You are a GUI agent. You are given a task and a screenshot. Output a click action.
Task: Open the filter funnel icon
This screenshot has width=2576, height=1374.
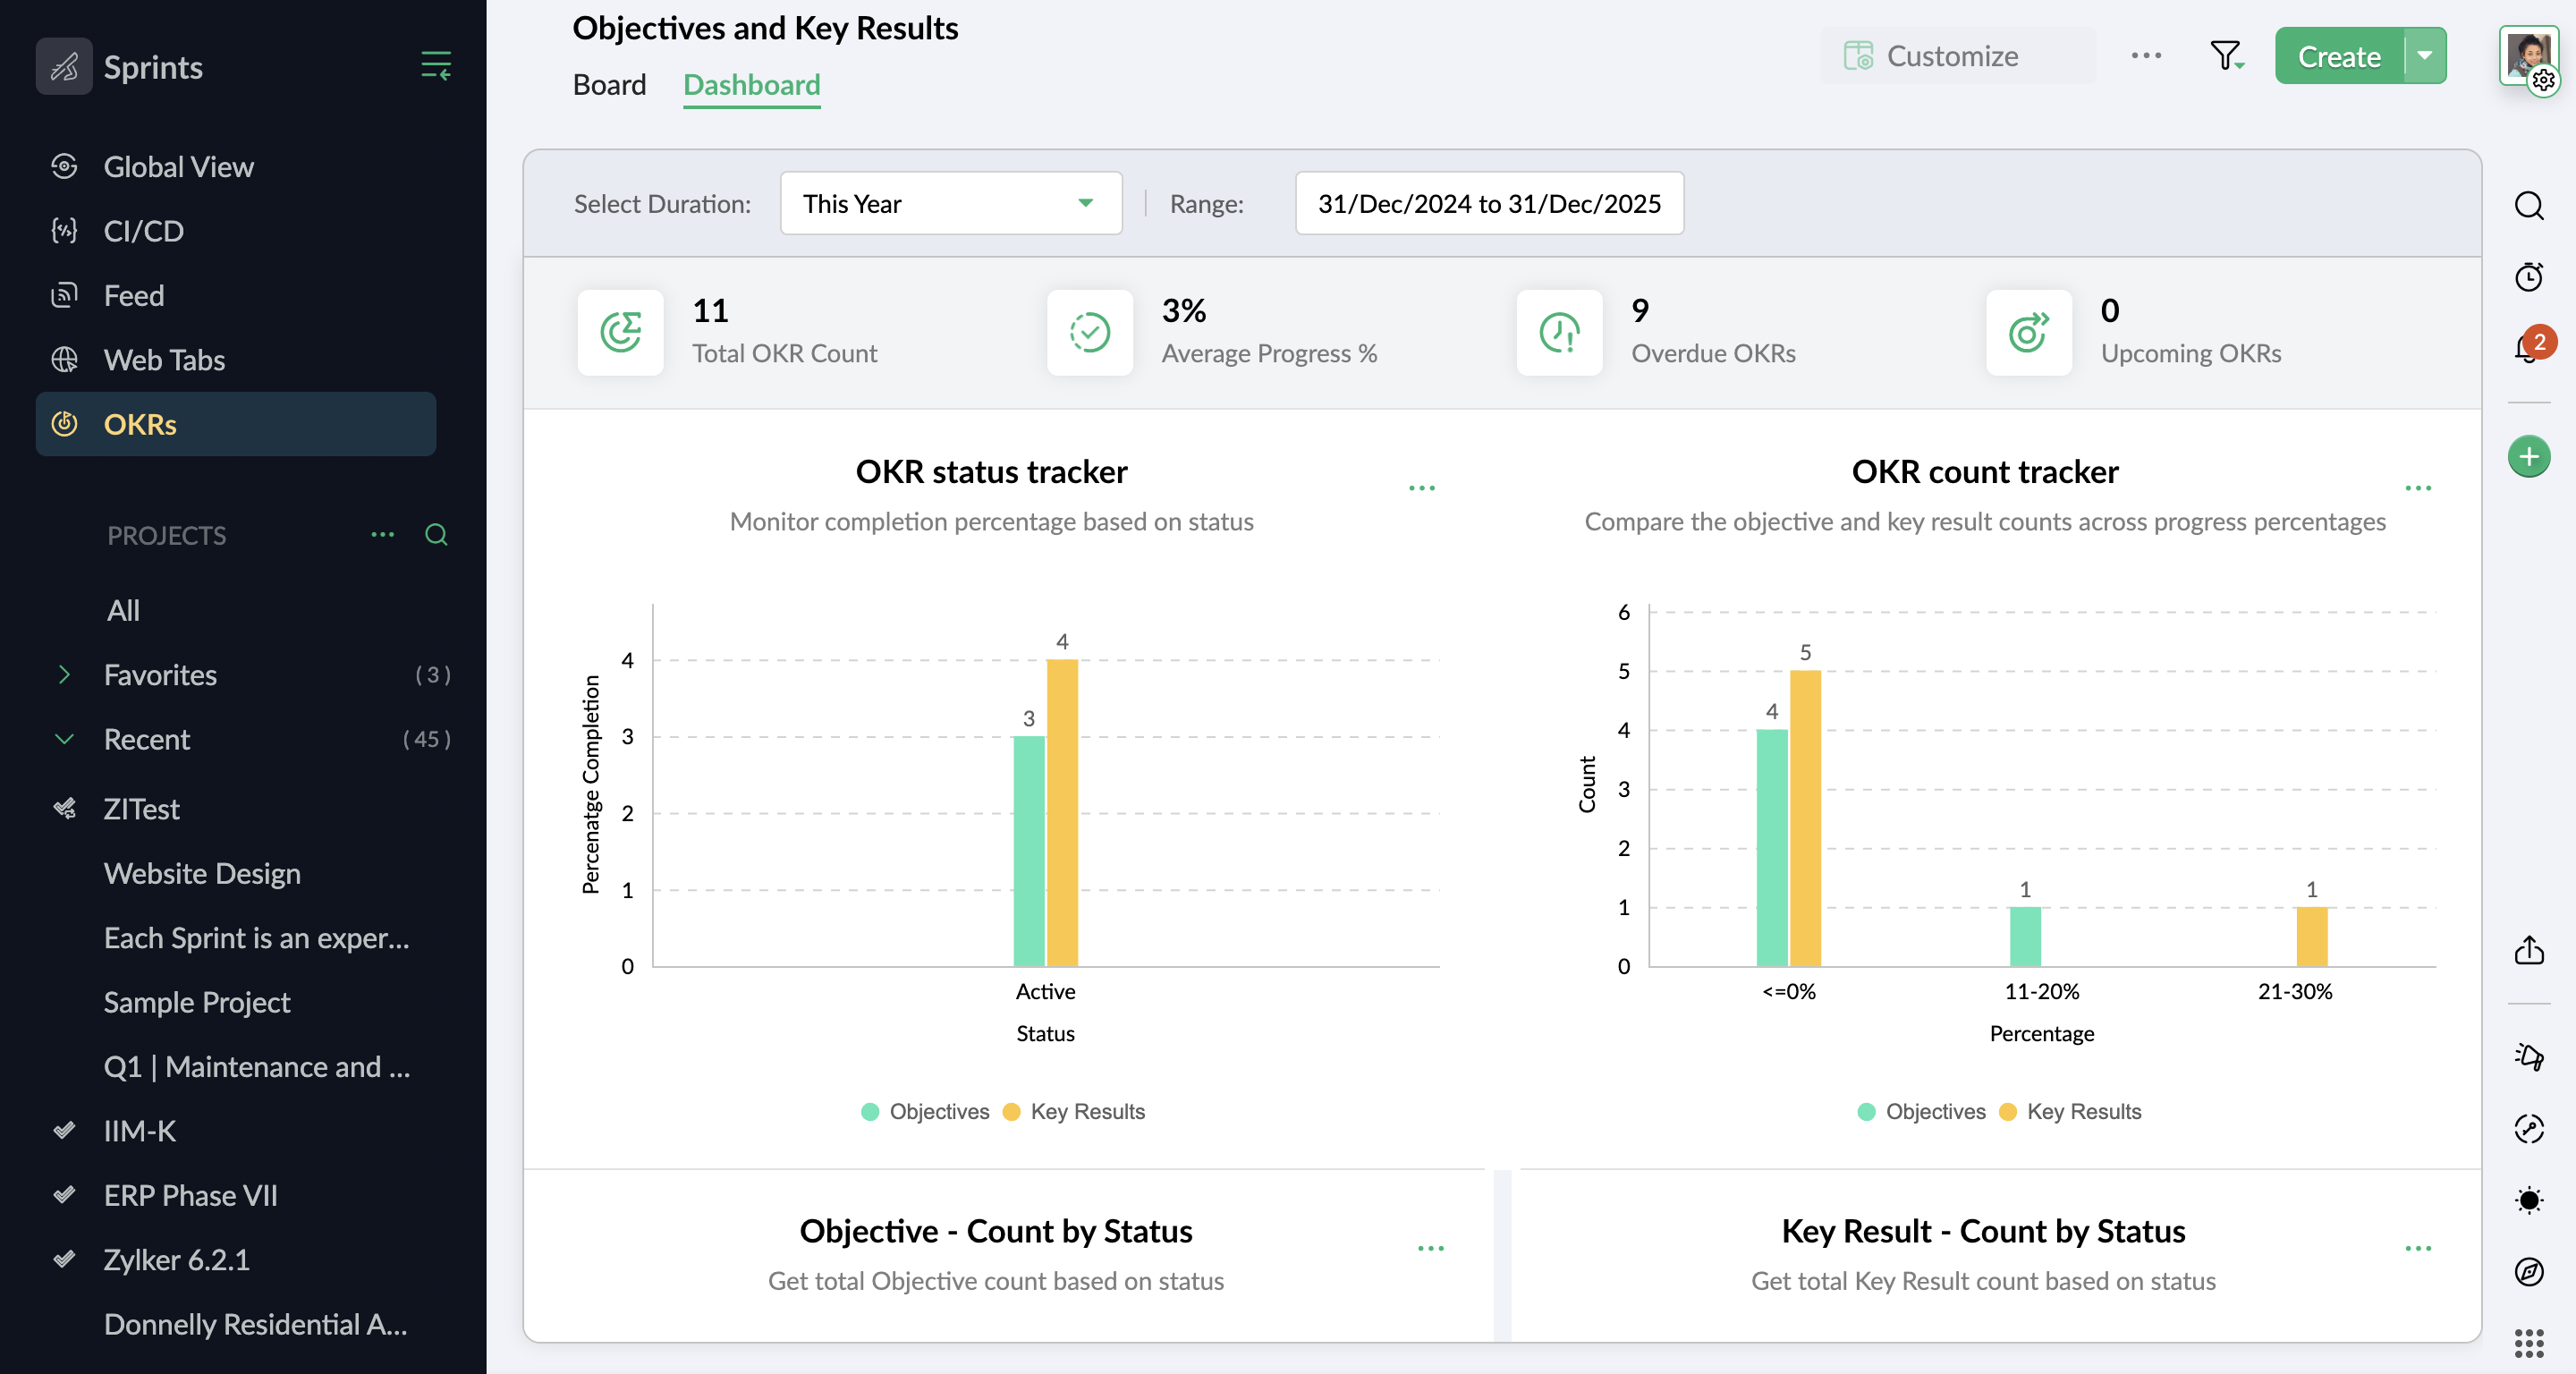(x=2226, y=56)
